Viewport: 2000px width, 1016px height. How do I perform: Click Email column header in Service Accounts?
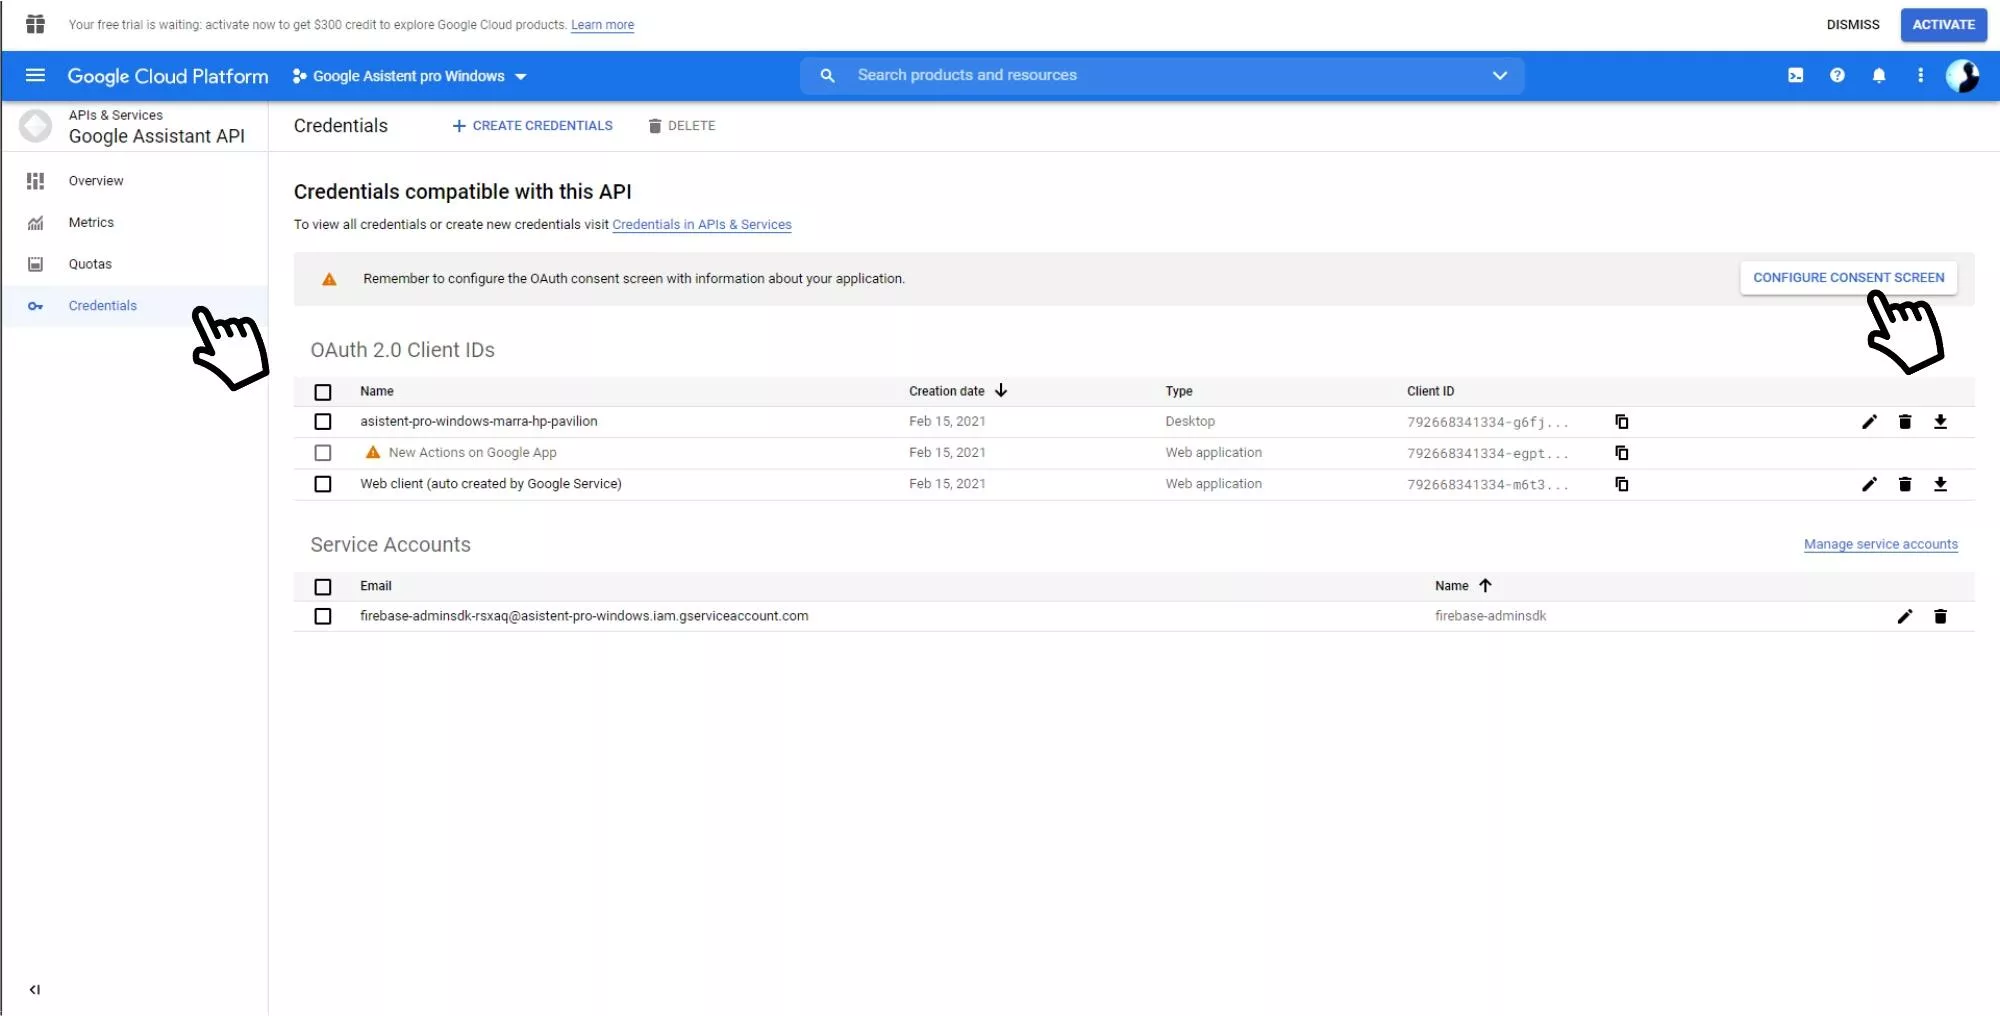(x=376, y=586)
